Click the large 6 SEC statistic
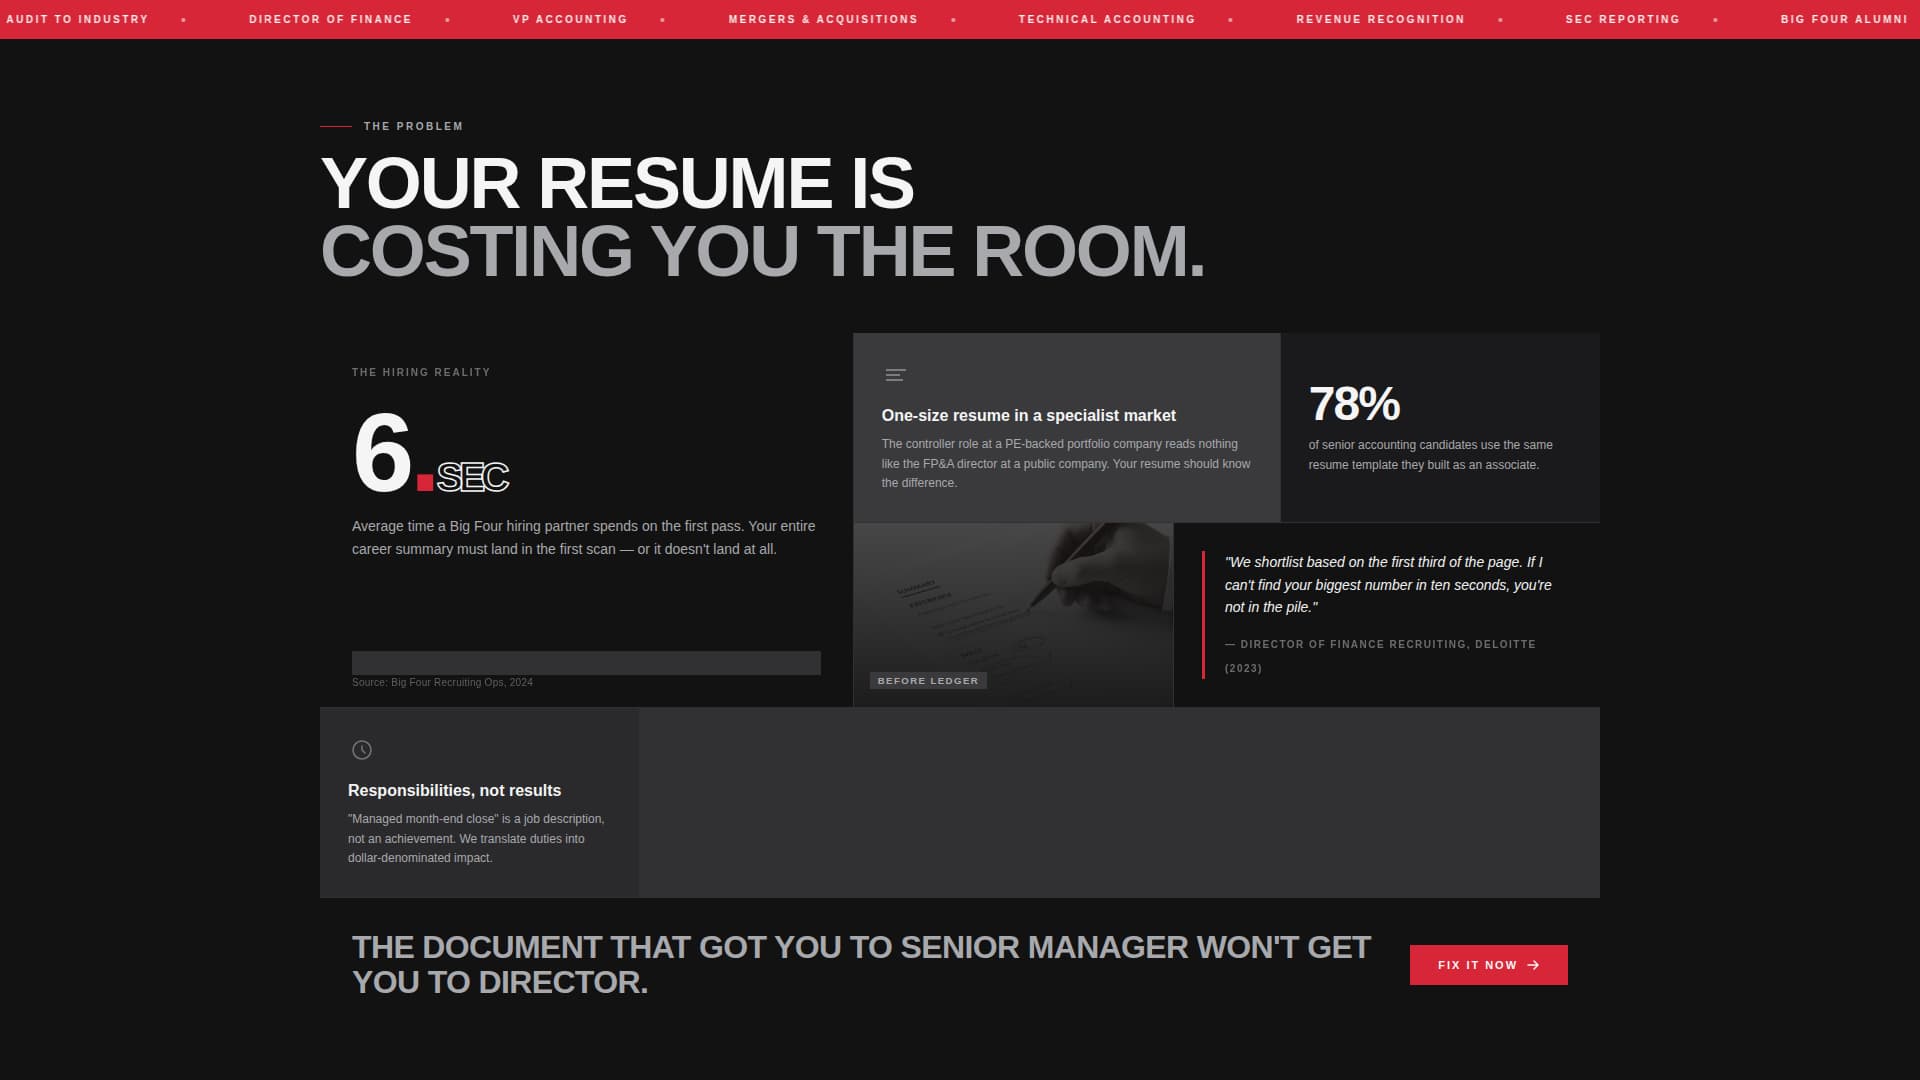Screen dimensions: 1920x1080 [x=431, y=453]
